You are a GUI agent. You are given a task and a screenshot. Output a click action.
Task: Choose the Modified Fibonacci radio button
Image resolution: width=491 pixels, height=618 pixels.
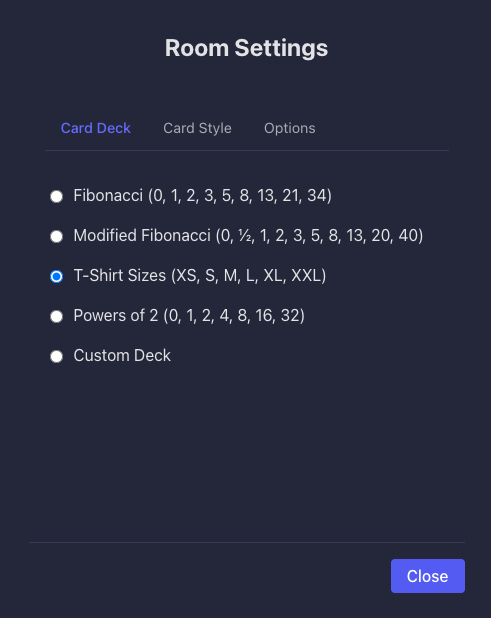[x=56, y=236]
